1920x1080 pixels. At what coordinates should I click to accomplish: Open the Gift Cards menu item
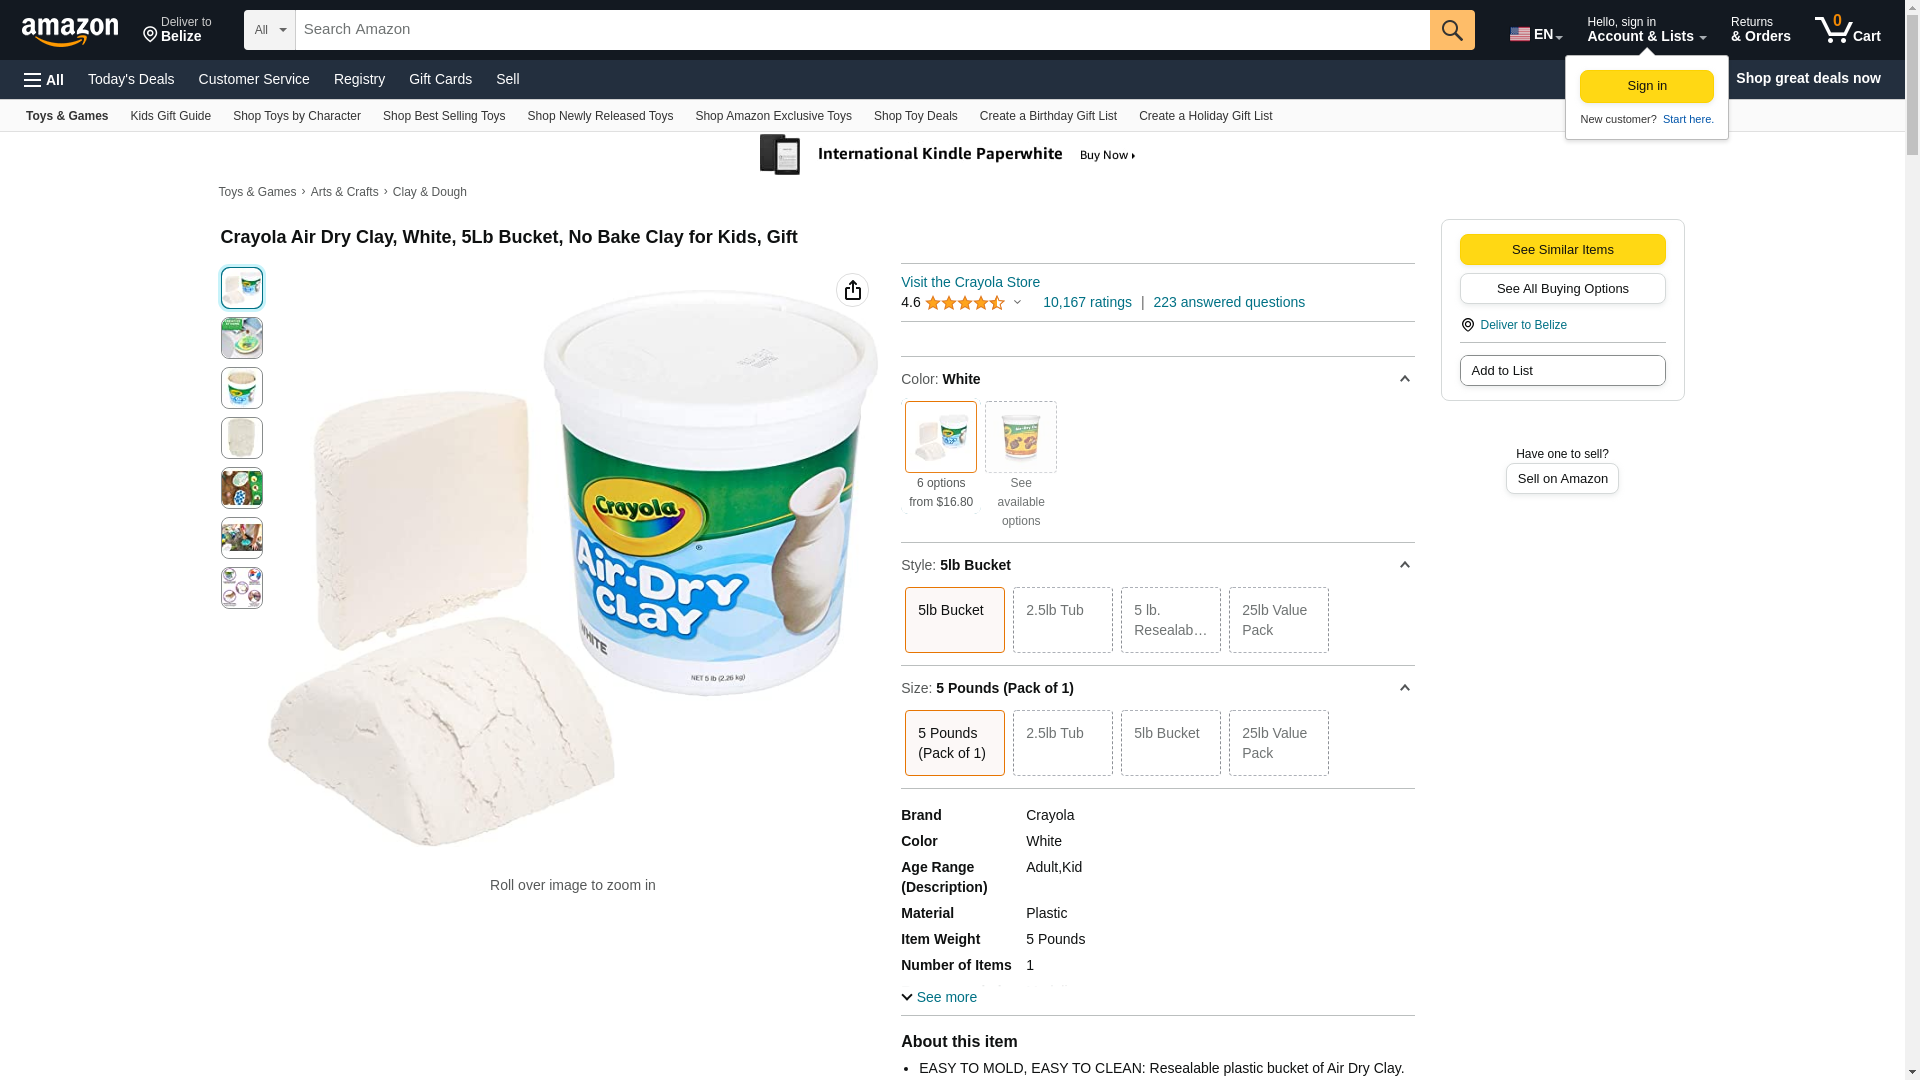click(x=440, y=79)
